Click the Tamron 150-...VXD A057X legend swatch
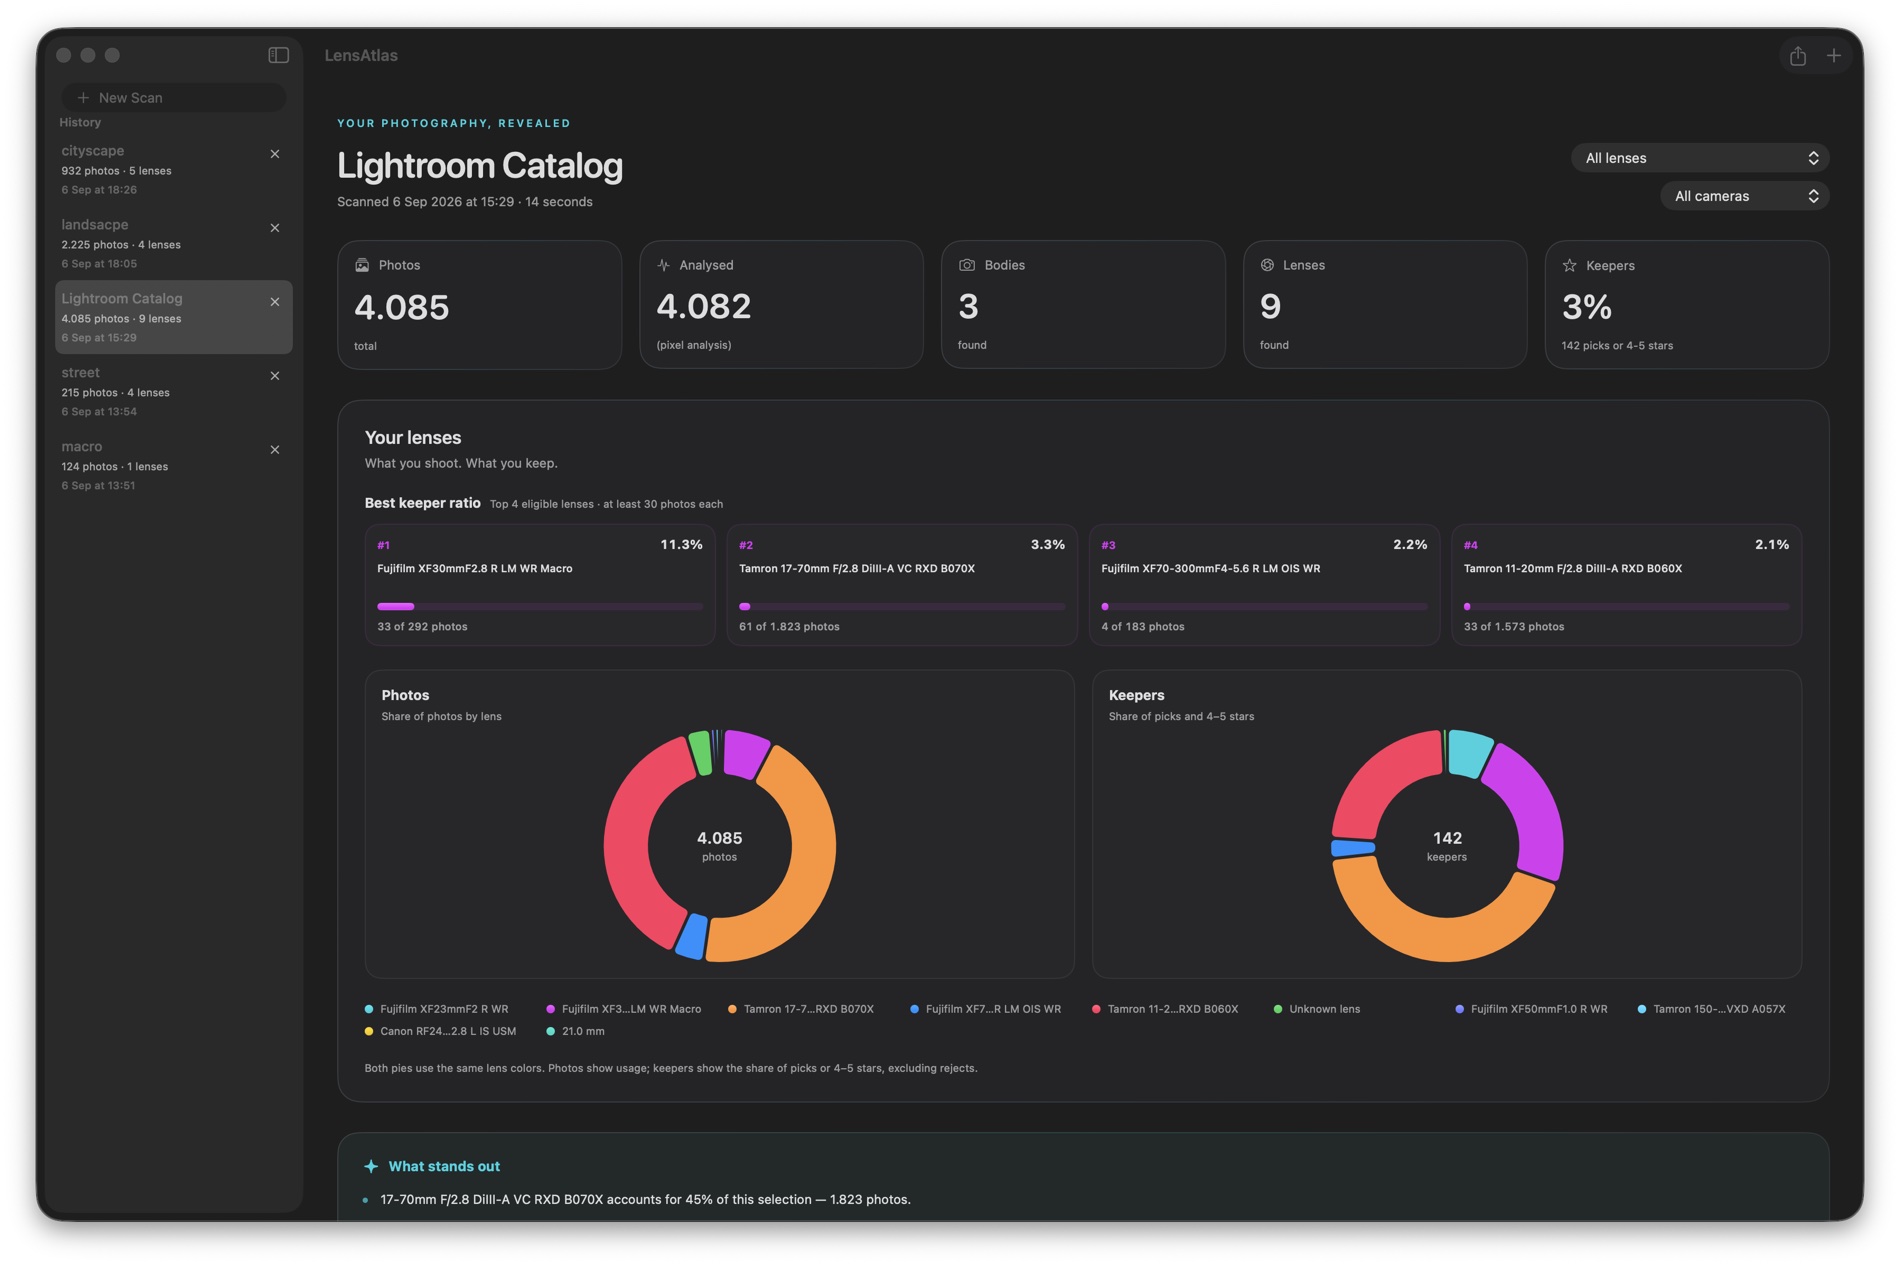This screenshot has width=1900, height=1266. [1642, 1009]
